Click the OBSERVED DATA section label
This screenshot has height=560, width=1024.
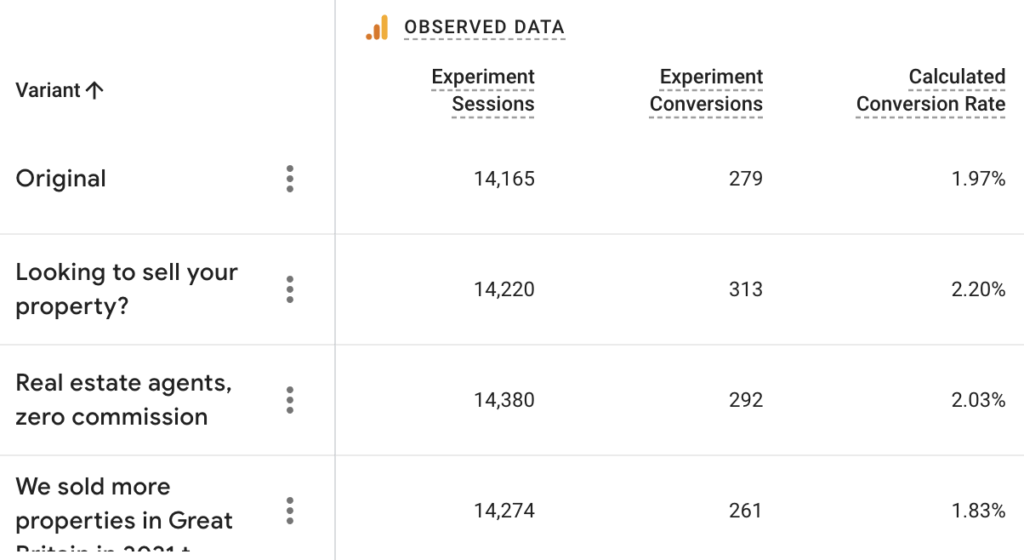(x=484, y=28)
